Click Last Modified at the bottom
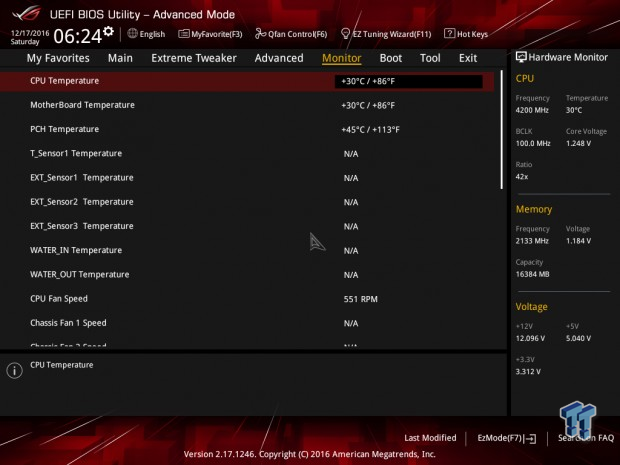Viewport: 620px width, 465px height. 430,438
